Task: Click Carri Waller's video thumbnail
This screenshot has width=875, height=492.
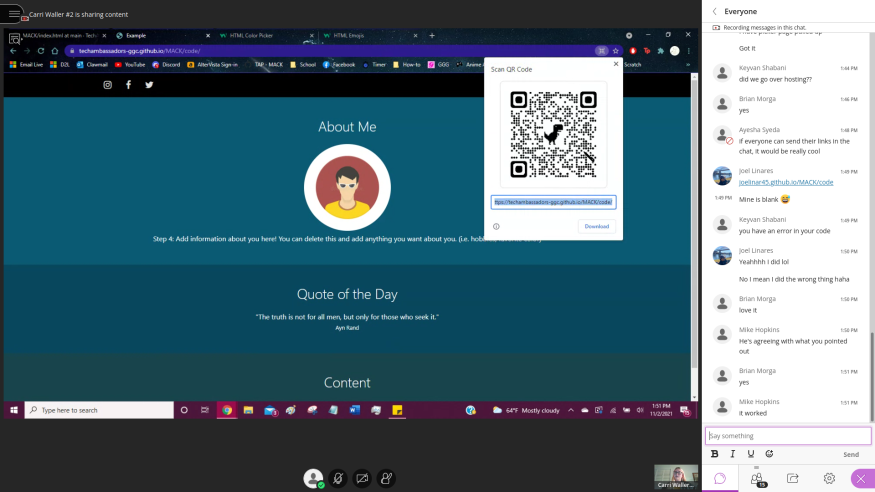Action: (676, 477)
